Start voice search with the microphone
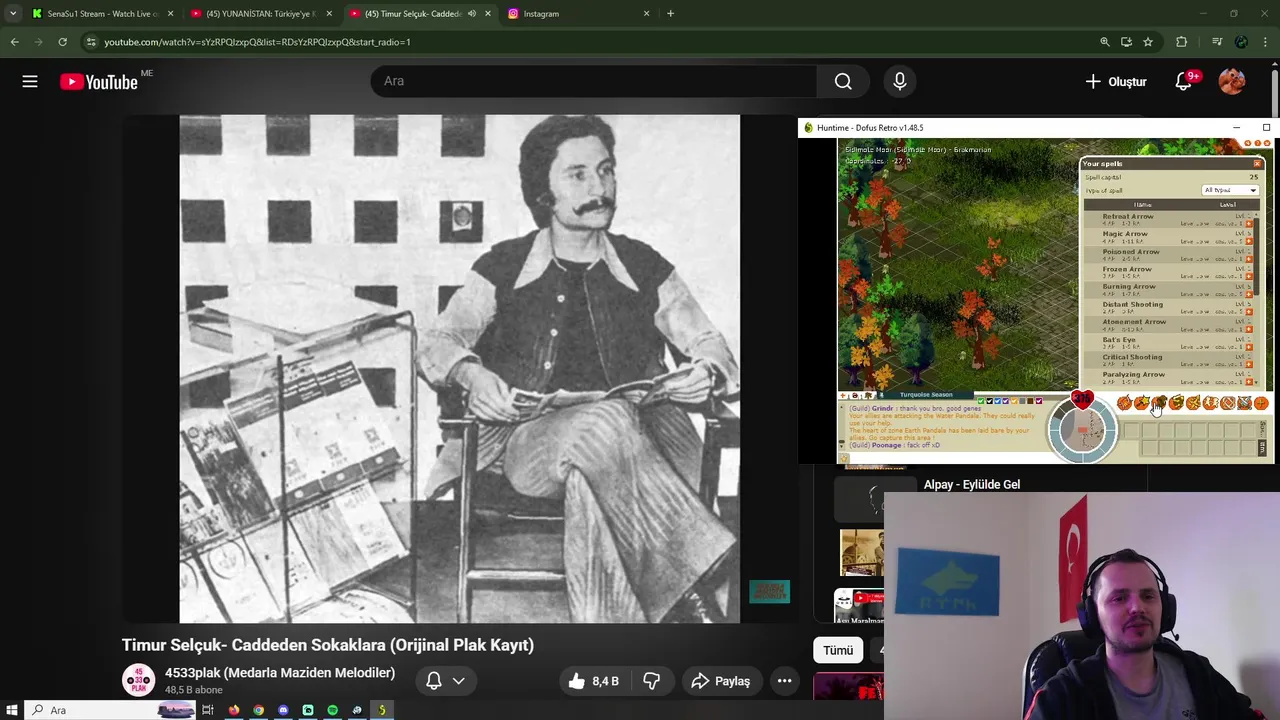The image size is (1280, 720). pyautogui.click(x=900, y=81)
